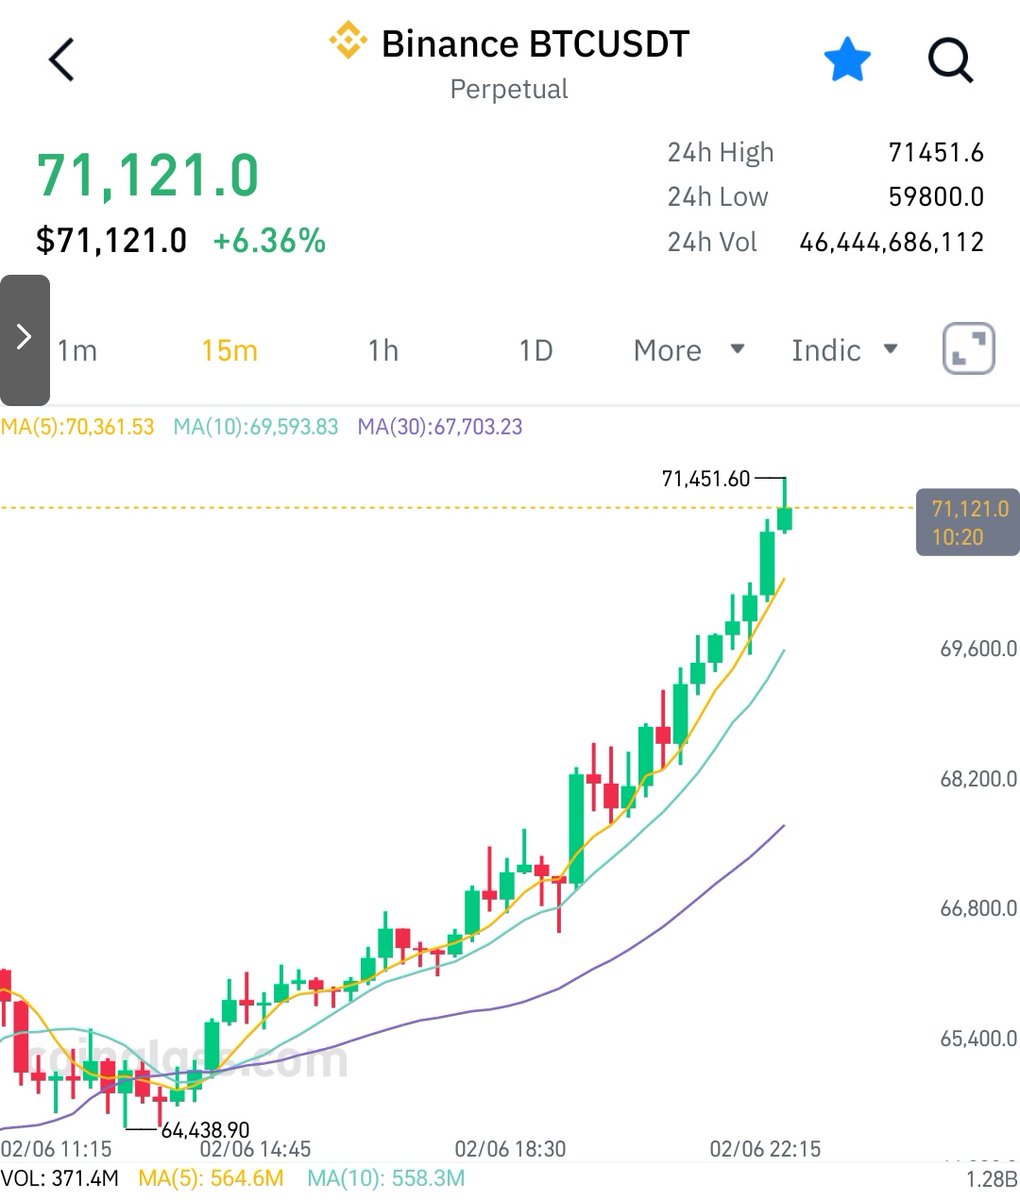1020x1200 pixels.
Task: Tap Binance BTCUSDT title
Action: [536, 43]
